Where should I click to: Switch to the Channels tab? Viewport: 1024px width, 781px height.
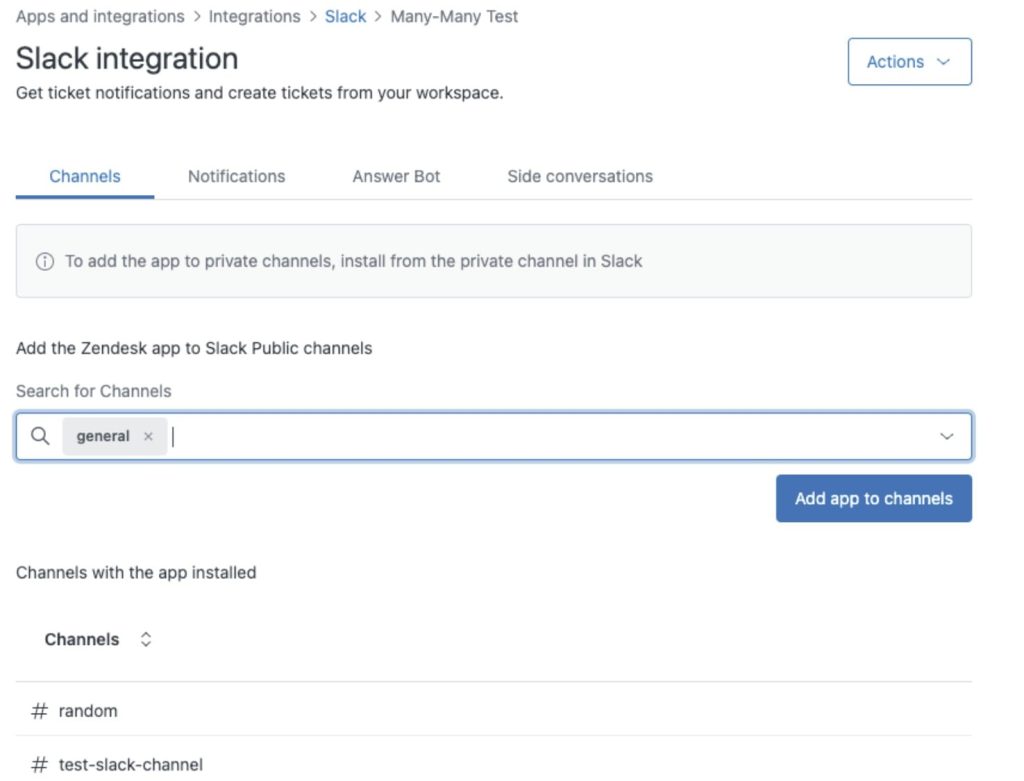[x=85, y=176]
